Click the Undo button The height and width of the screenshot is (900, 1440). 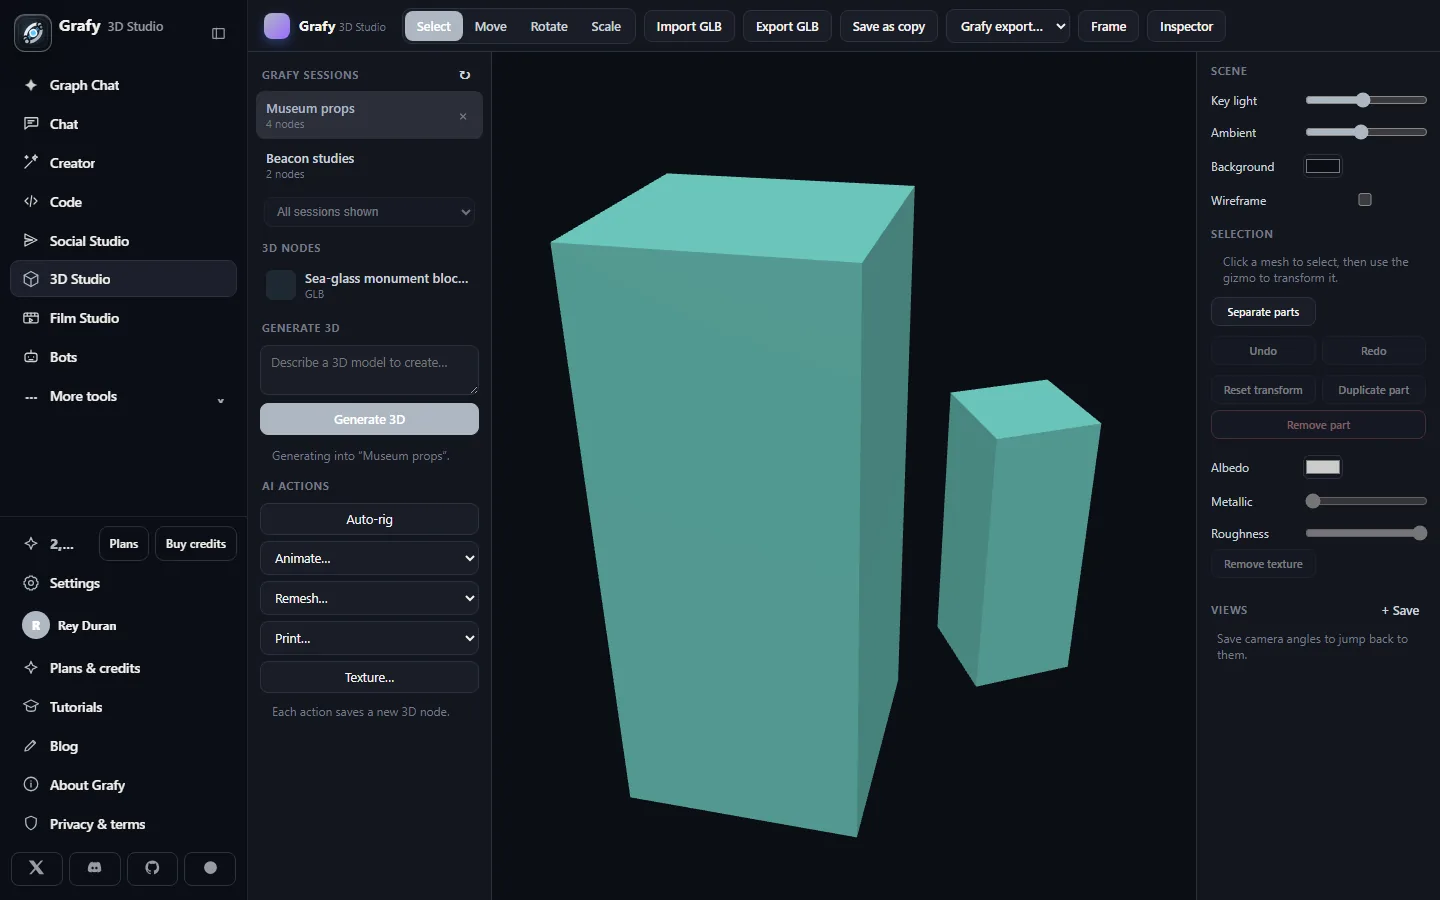pos(1263,351)
